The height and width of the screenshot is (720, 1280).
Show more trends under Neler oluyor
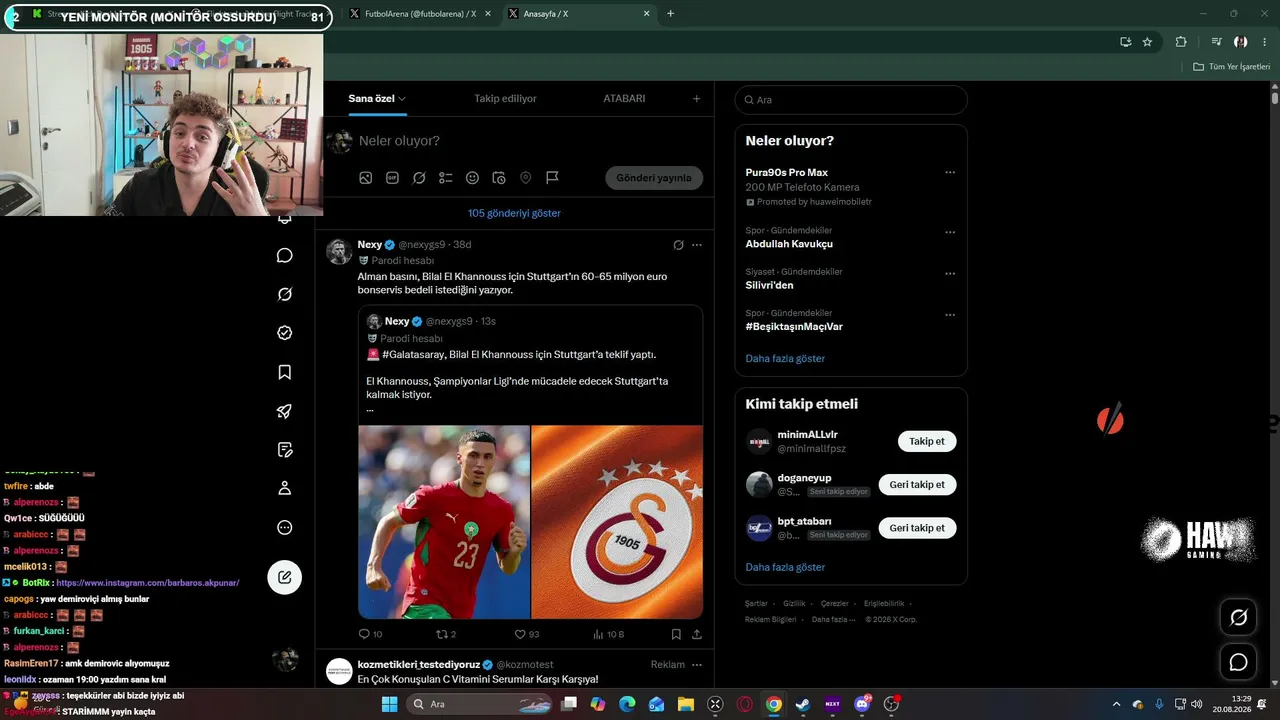point(785,358)
